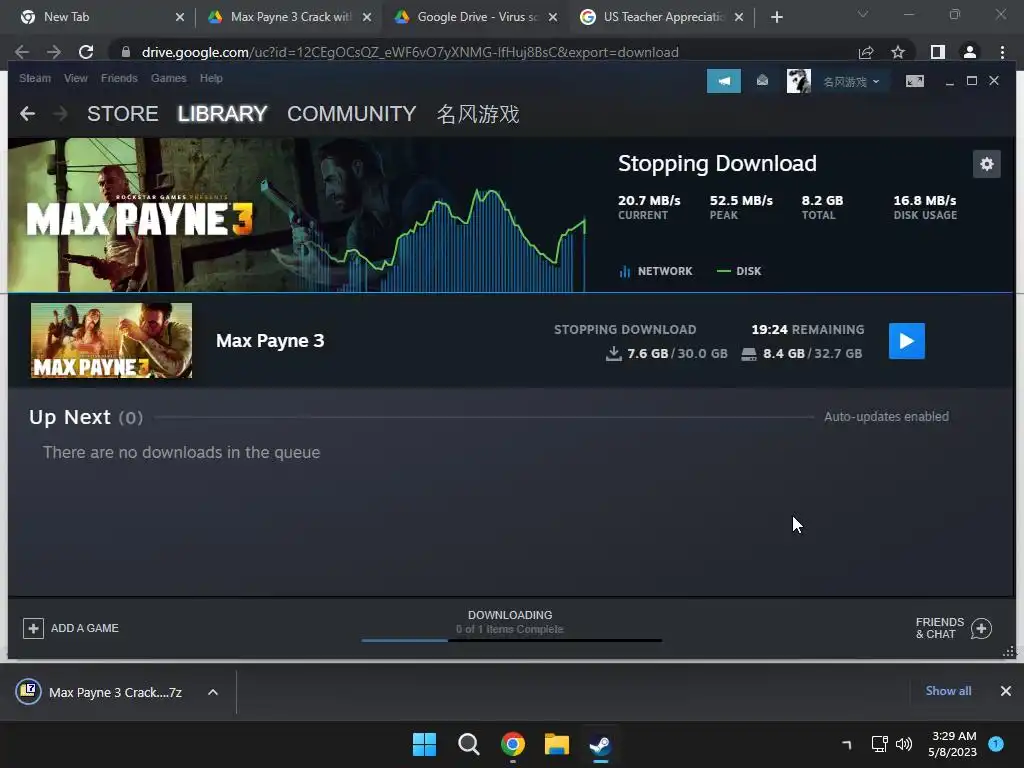Click the Chrome share page icon

pos(866,52)
